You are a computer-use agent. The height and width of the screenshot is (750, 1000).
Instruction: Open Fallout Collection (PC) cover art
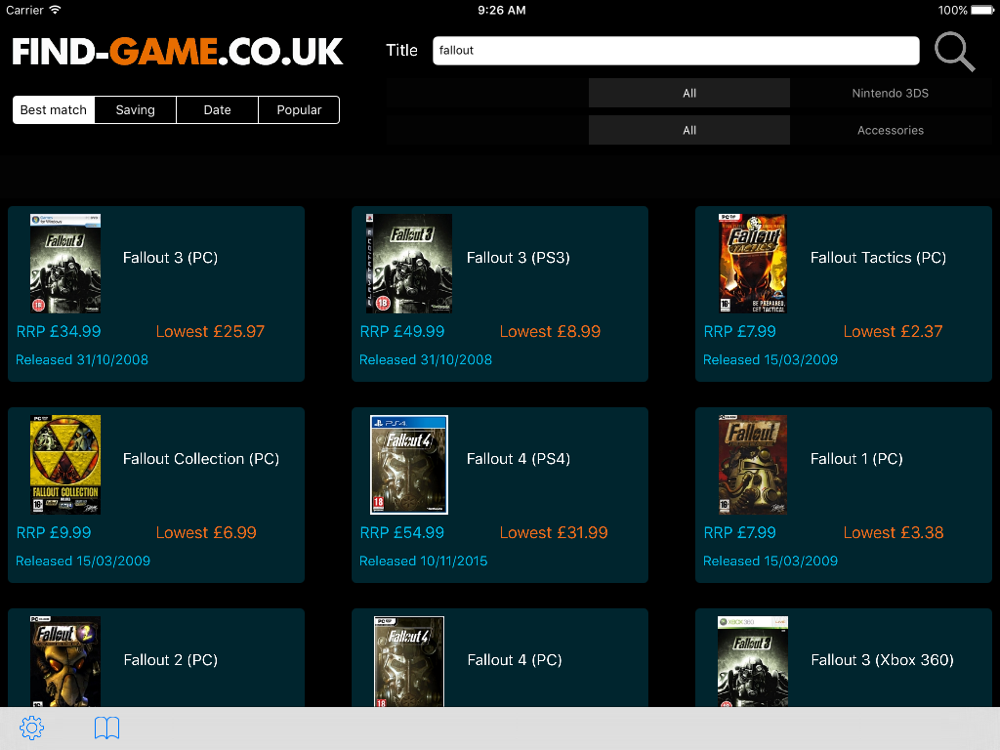(x=65, y=464)
